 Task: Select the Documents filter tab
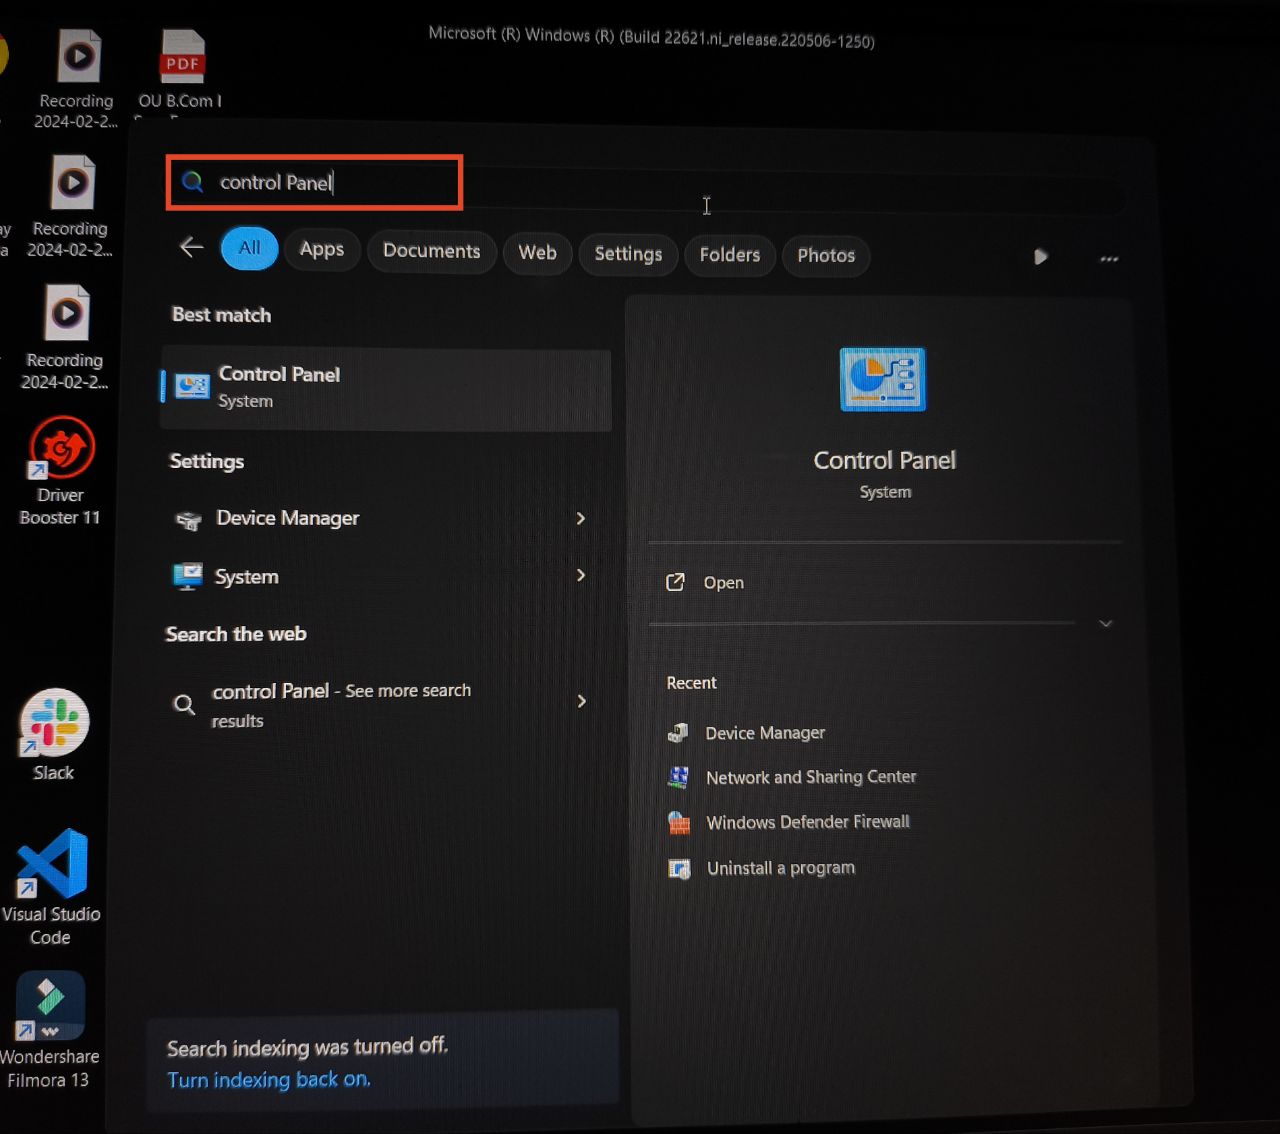[431, 251]
